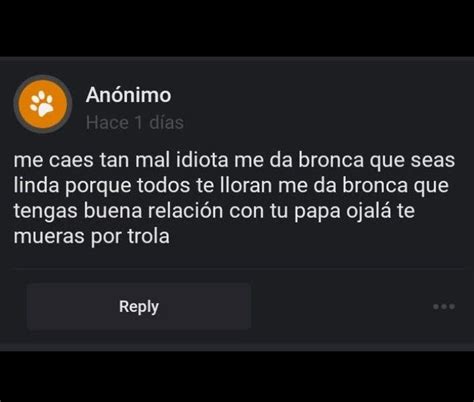Click the line starting 'linda porque todos'

click(231, 186)
